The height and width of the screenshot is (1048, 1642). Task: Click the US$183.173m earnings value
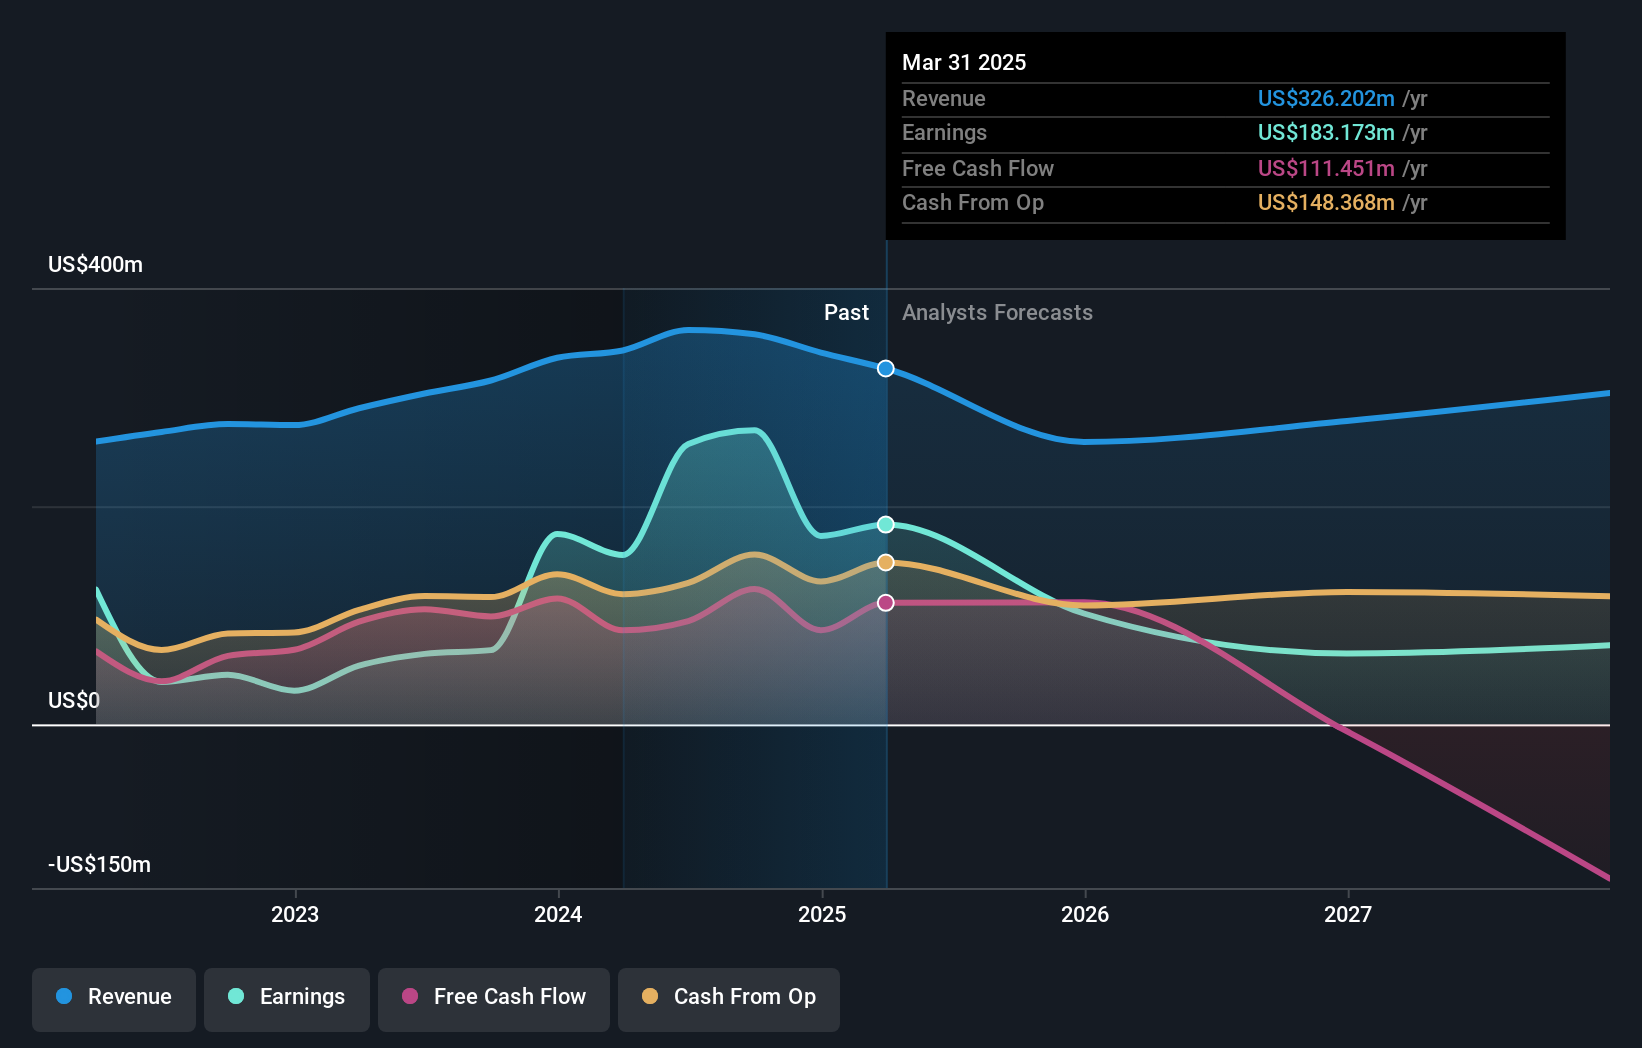pyautogui.click(x=1326, y=132)
